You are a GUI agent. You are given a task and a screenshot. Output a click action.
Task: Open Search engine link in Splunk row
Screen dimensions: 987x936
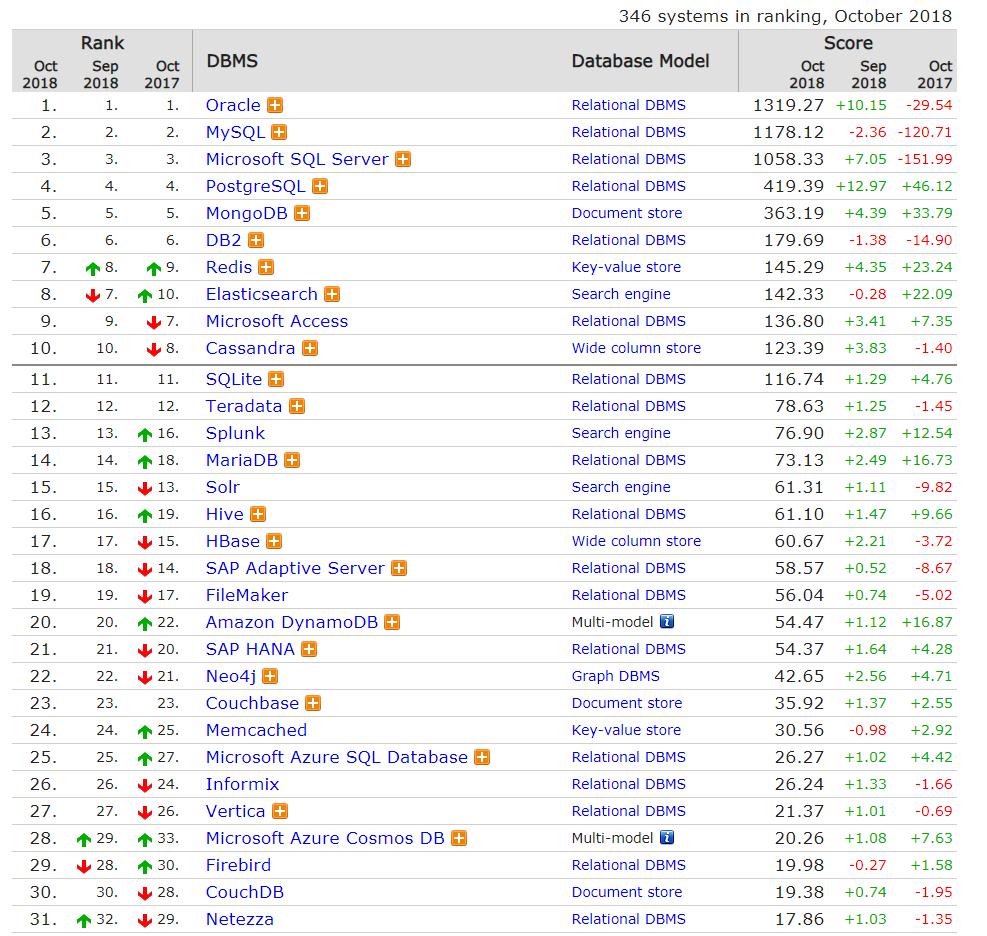(621, 433)
